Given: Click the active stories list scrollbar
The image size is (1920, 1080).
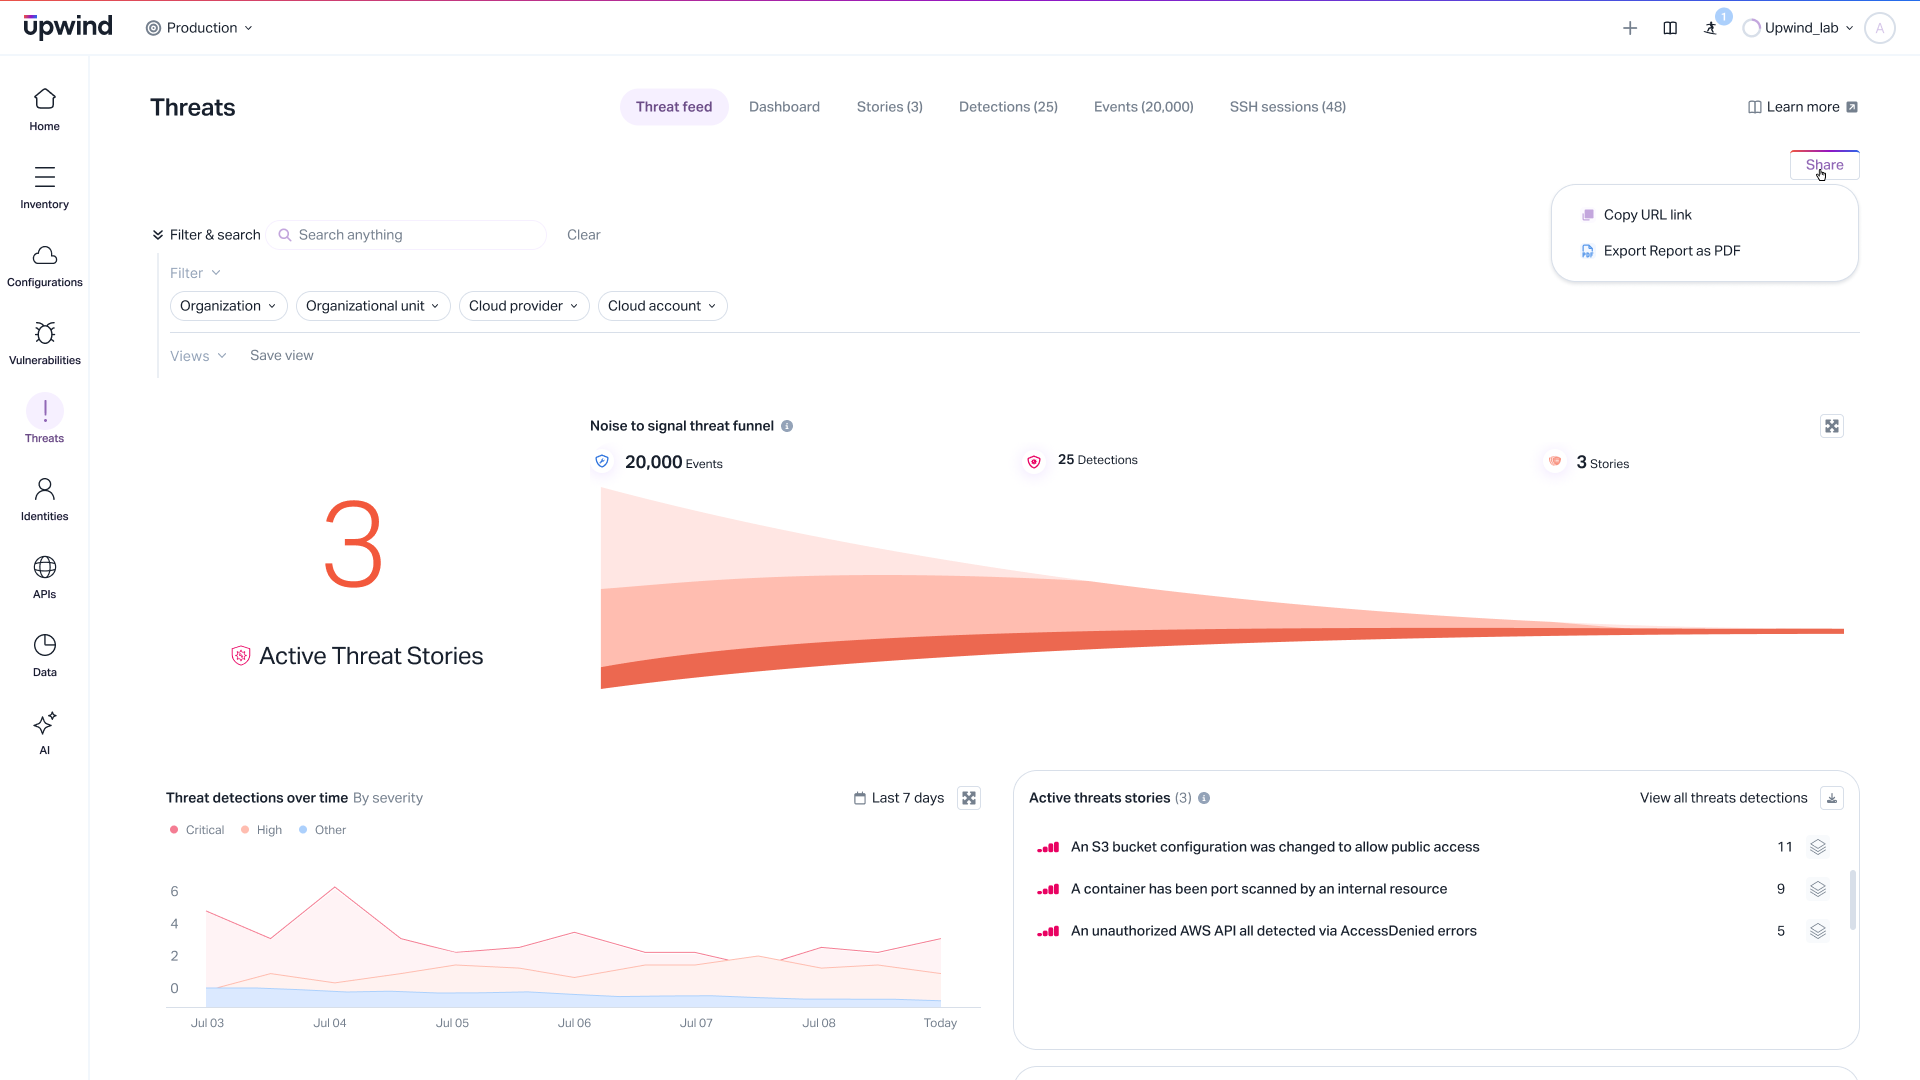Looking at the screenshot, I should 1852,900.
